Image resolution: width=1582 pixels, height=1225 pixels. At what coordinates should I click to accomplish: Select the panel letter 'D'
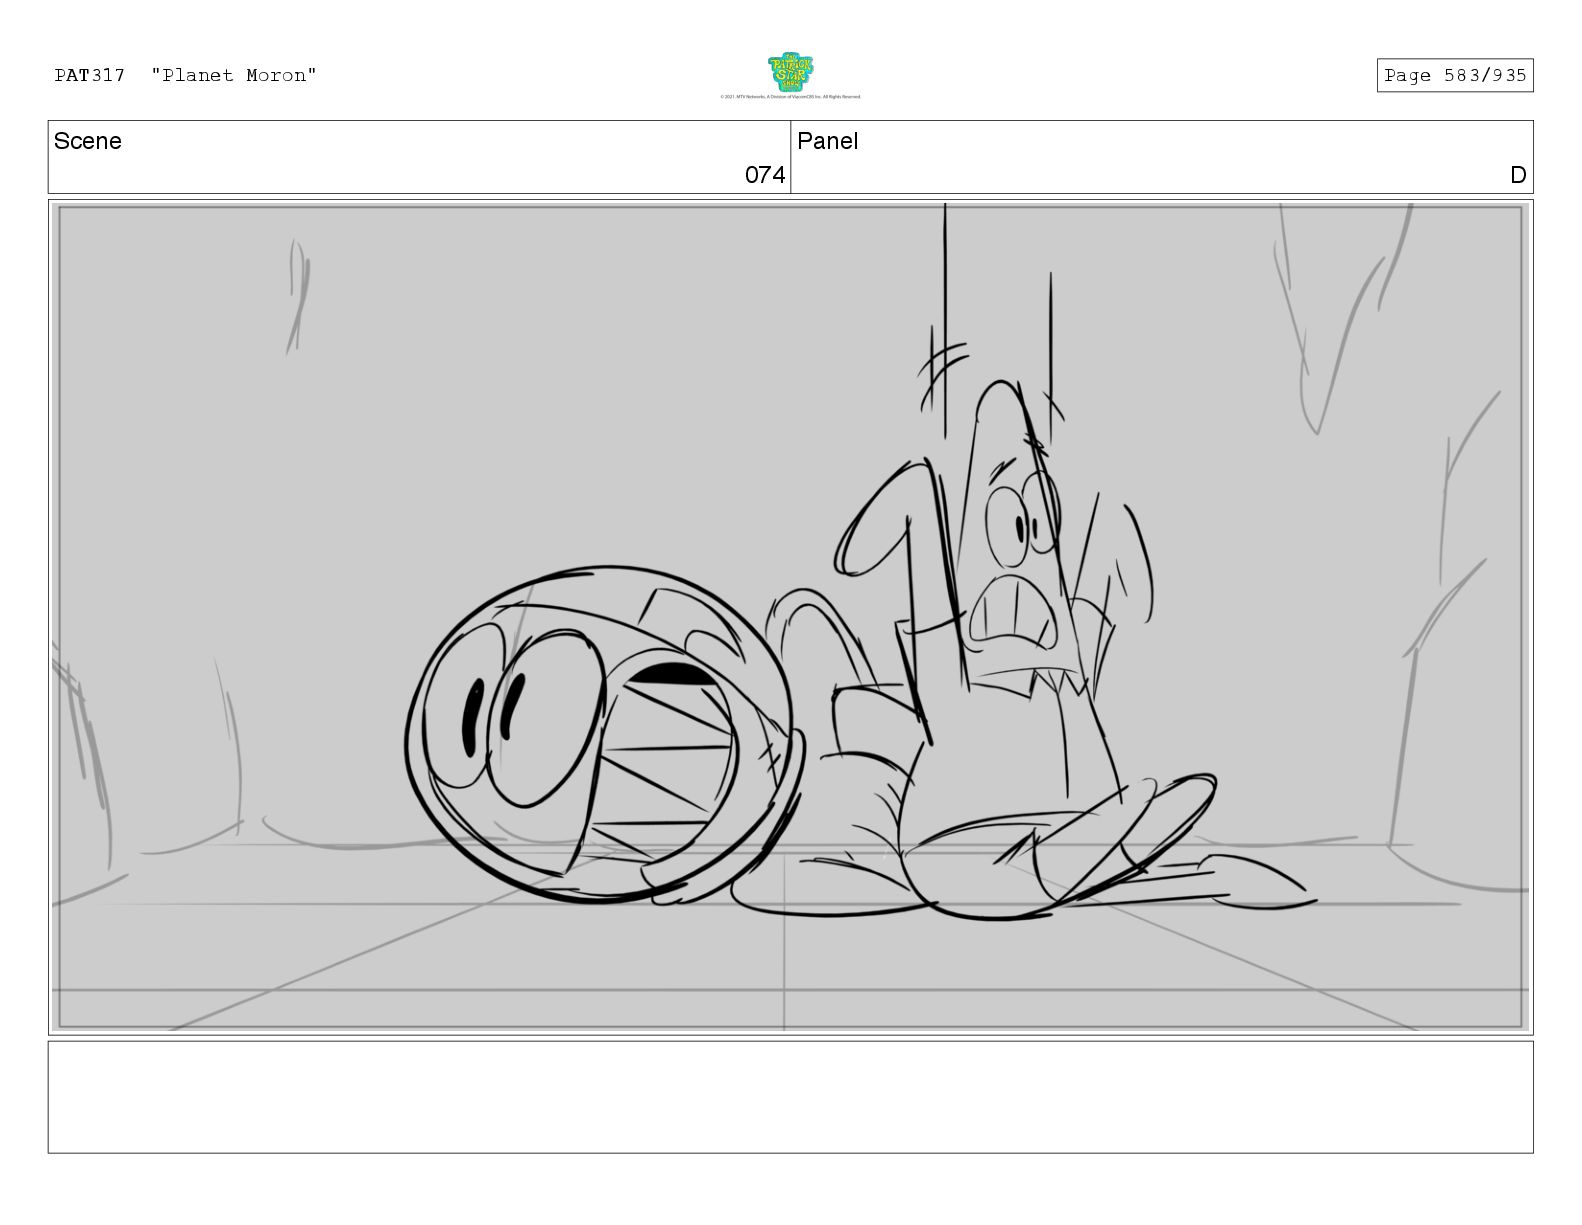(x=1518, y=175)
